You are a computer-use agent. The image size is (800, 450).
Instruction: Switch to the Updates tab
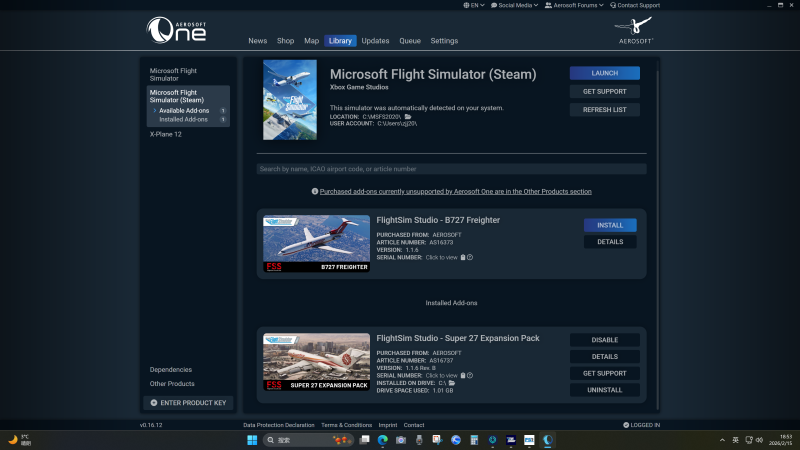pos(375,41)
